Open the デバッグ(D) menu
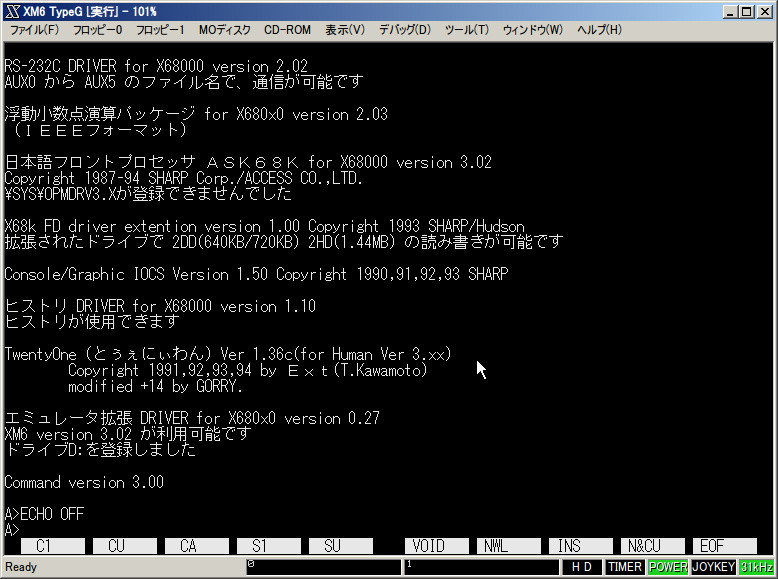 coord(405,30)
